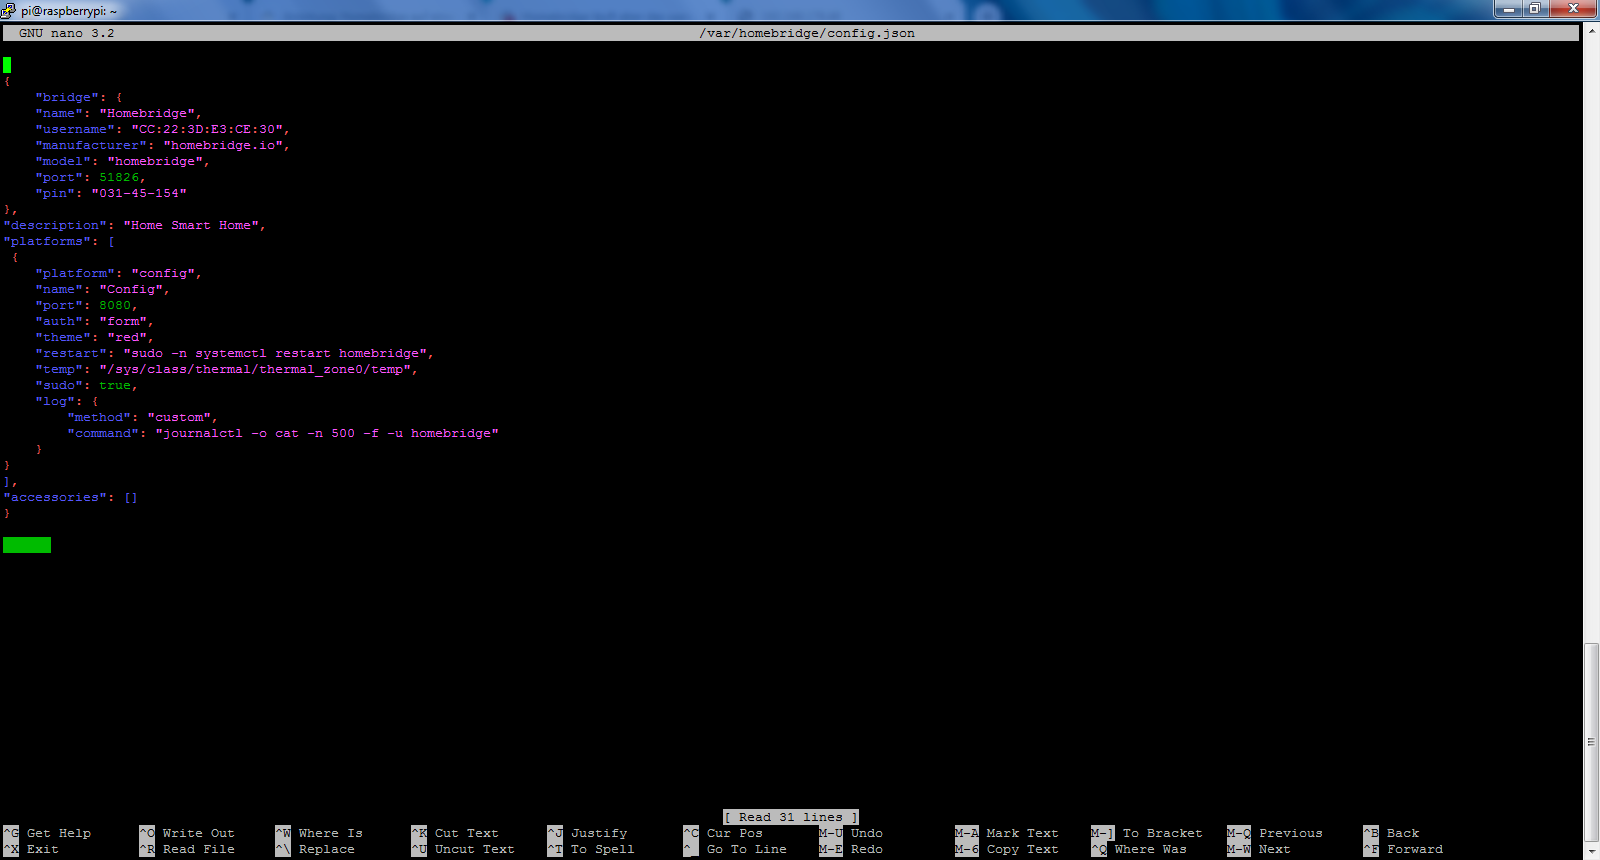Click the green highlighted block below the JSON
The width and height of the screenshot is (1600, 860).
point(27,544)
